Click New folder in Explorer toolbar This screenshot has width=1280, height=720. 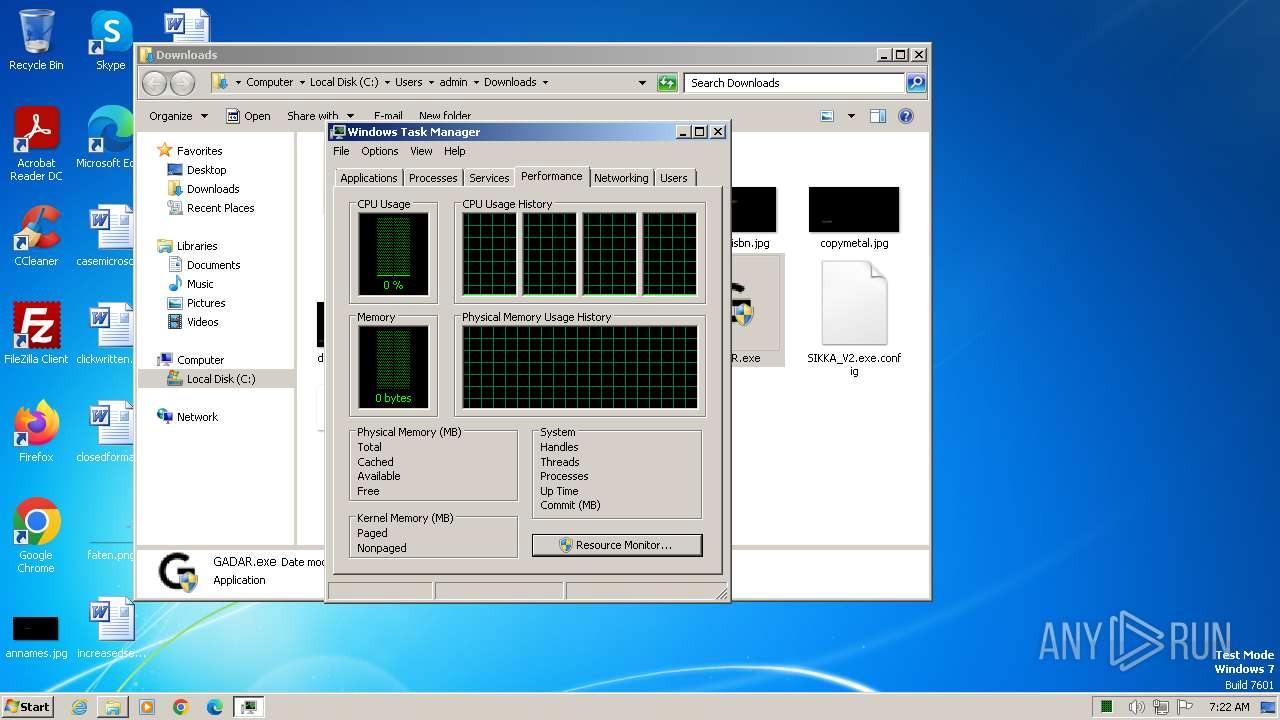tap(445, 116)
